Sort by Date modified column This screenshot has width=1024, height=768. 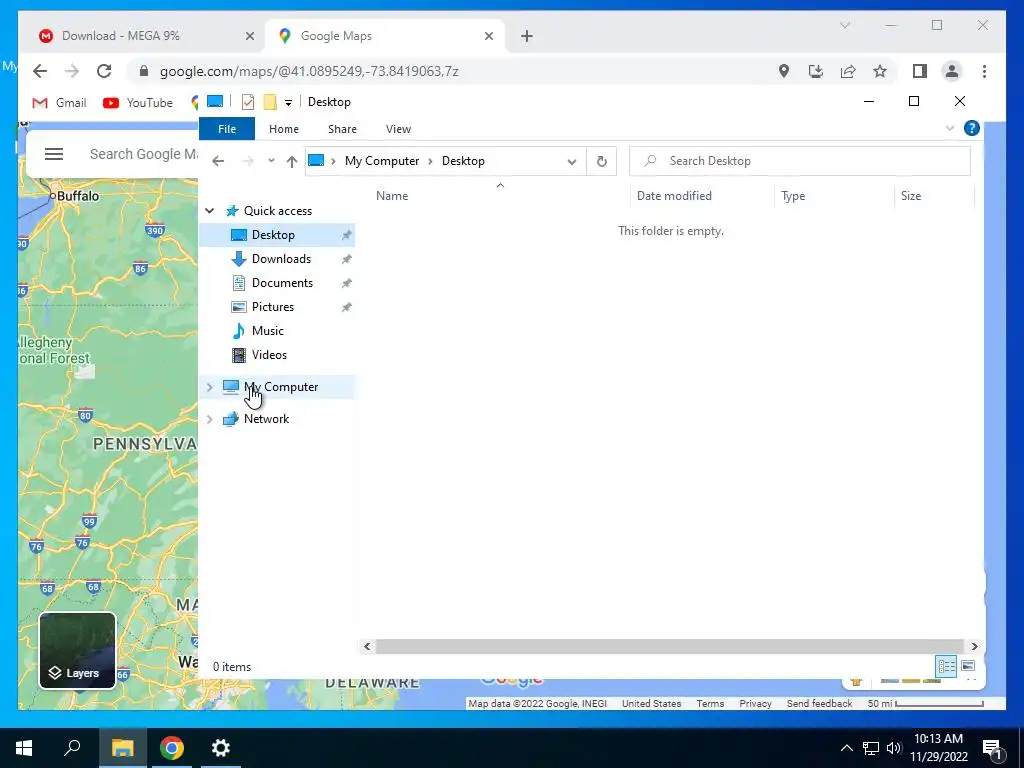[x=674, y=195]
